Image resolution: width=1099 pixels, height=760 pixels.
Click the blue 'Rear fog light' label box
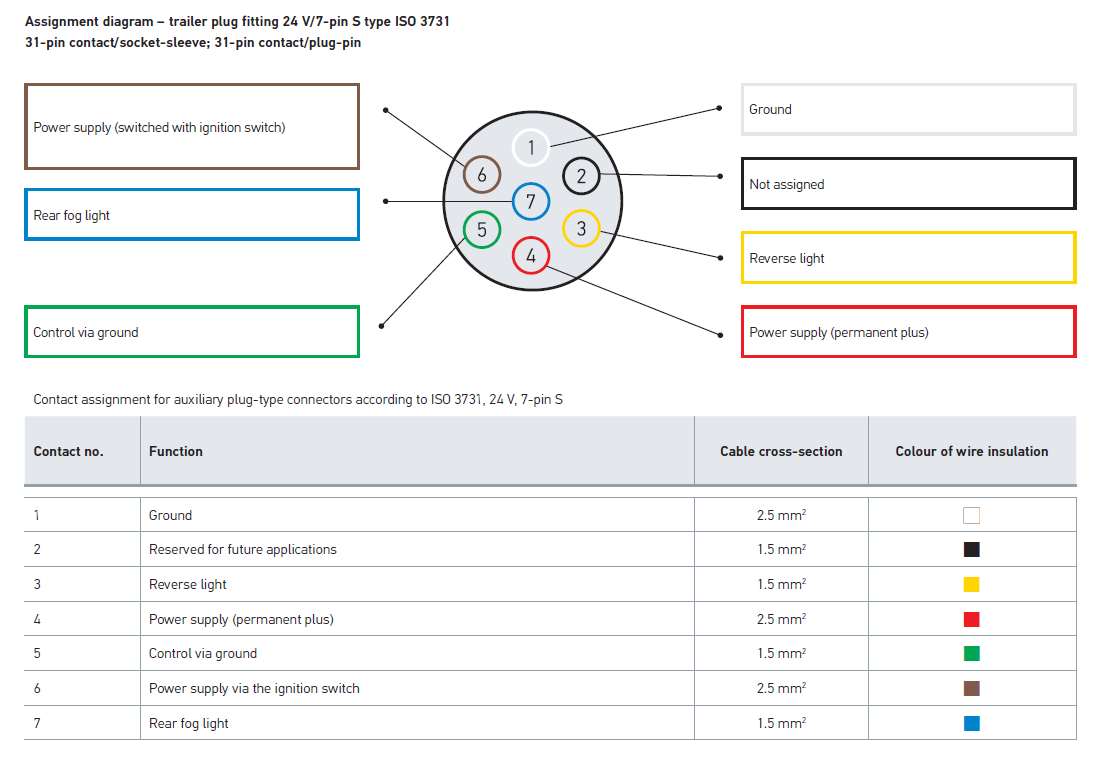(x=192, y=215)
